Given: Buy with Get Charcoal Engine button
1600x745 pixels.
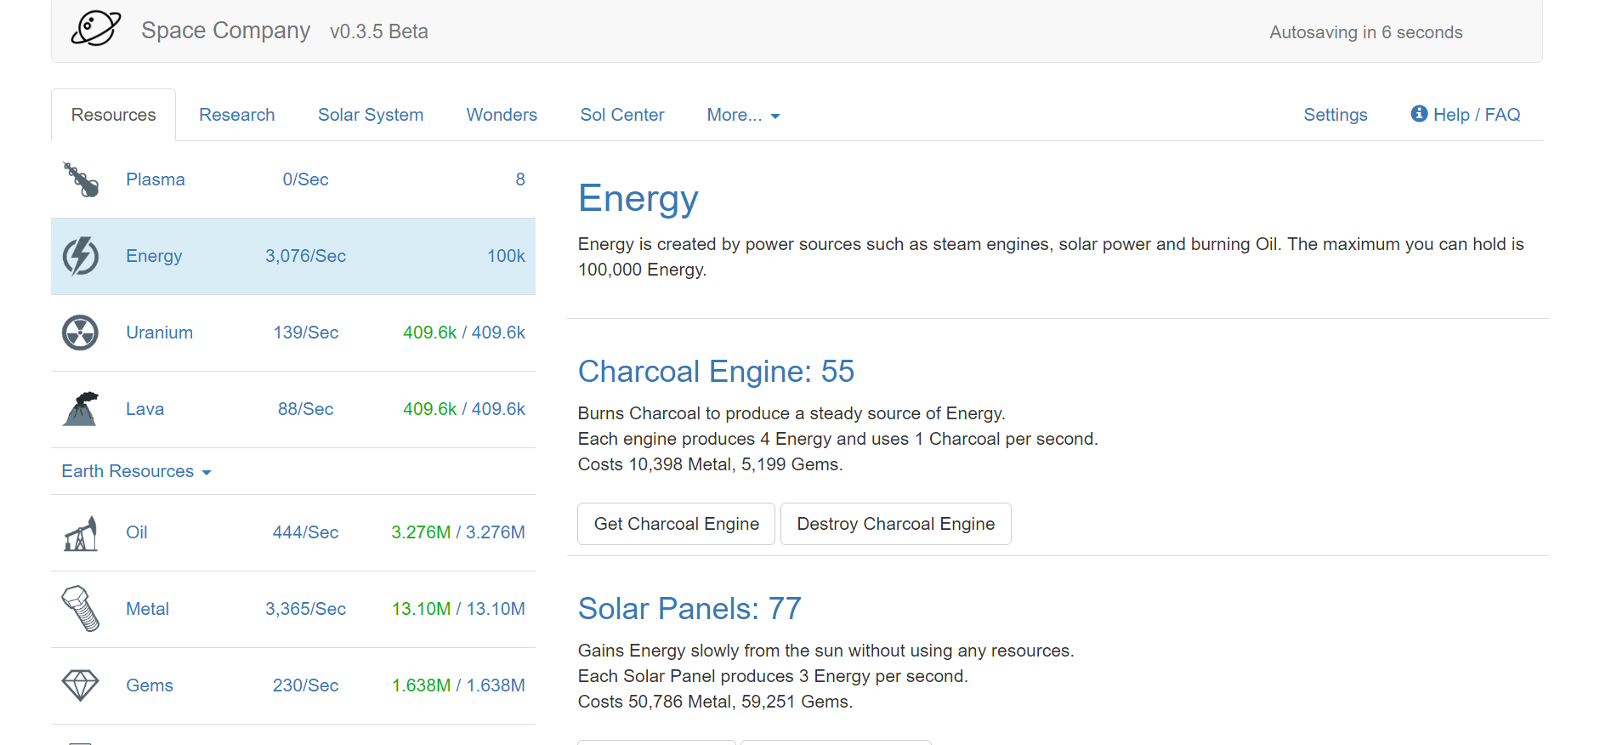Looking at the screenshot, I should 676,524.
